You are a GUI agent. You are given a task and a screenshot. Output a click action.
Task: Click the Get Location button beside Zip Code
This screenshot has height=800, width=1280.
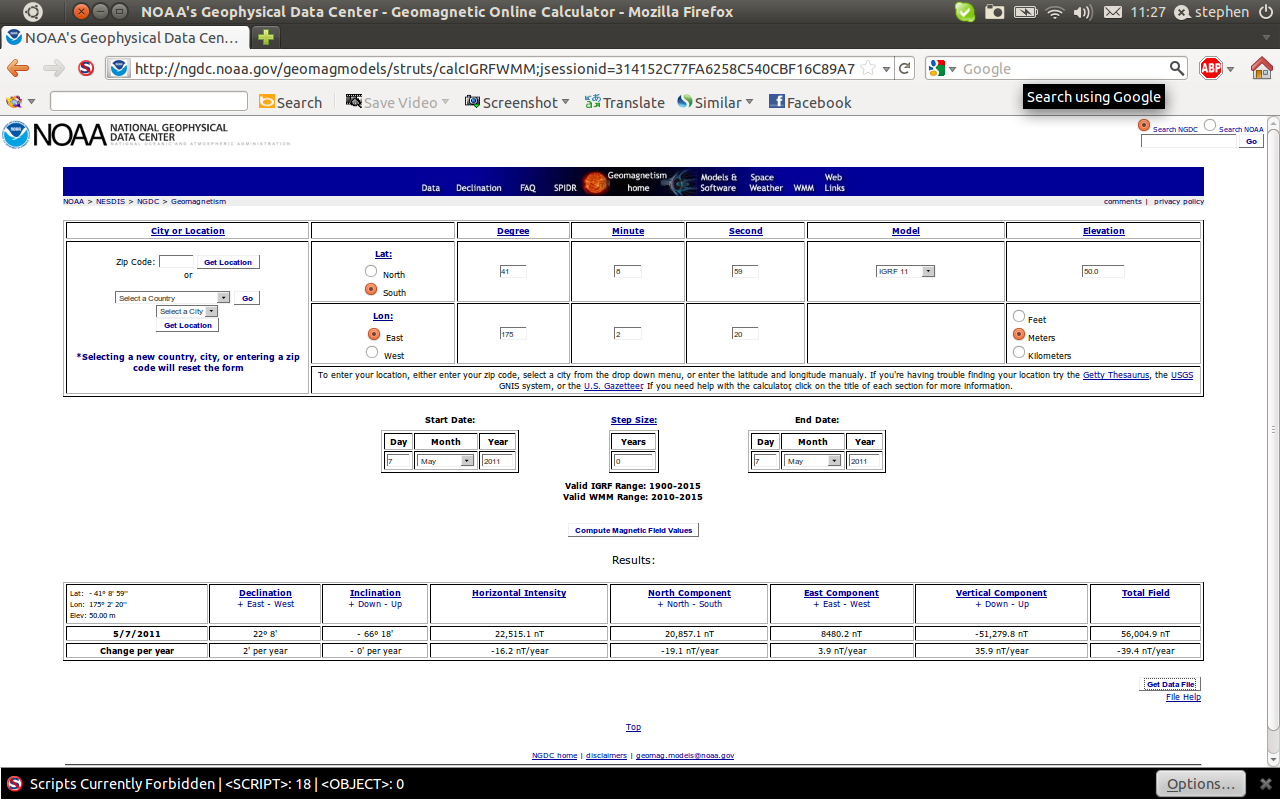pyautogui.click(x=228, y=262)
